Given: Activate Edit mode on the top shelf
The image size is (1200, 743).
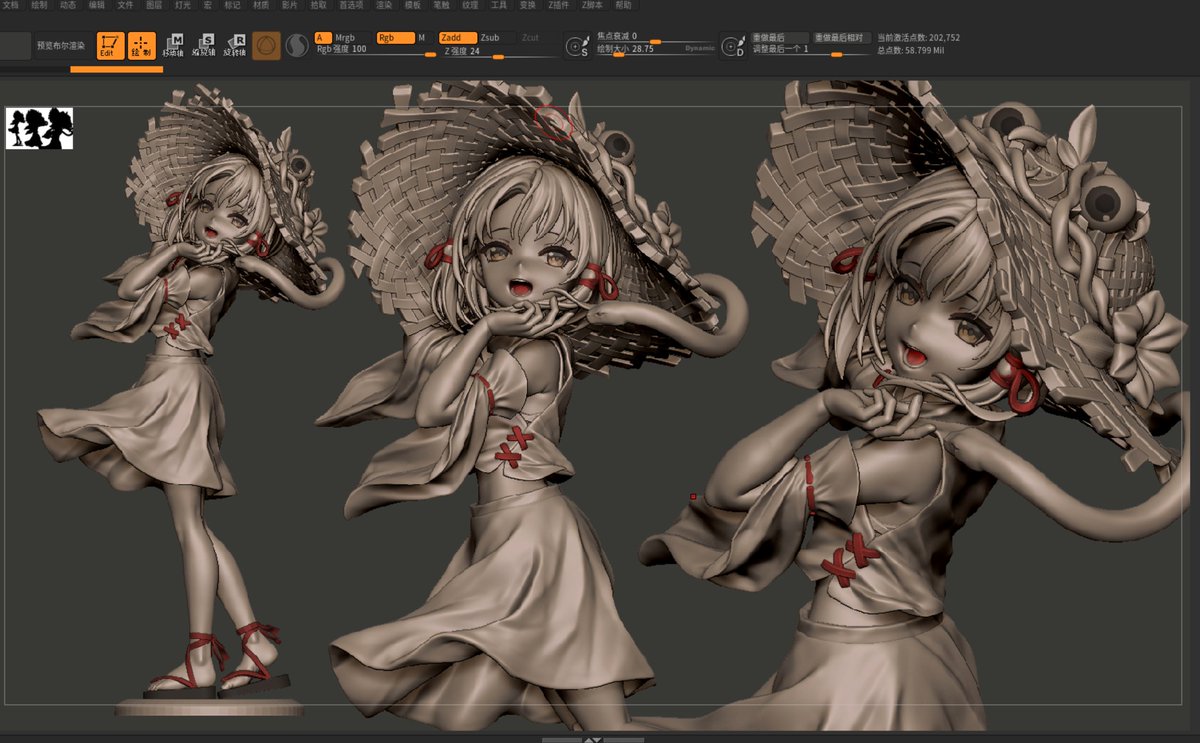Looking at the screenshot, I should (x=110, y=45).
